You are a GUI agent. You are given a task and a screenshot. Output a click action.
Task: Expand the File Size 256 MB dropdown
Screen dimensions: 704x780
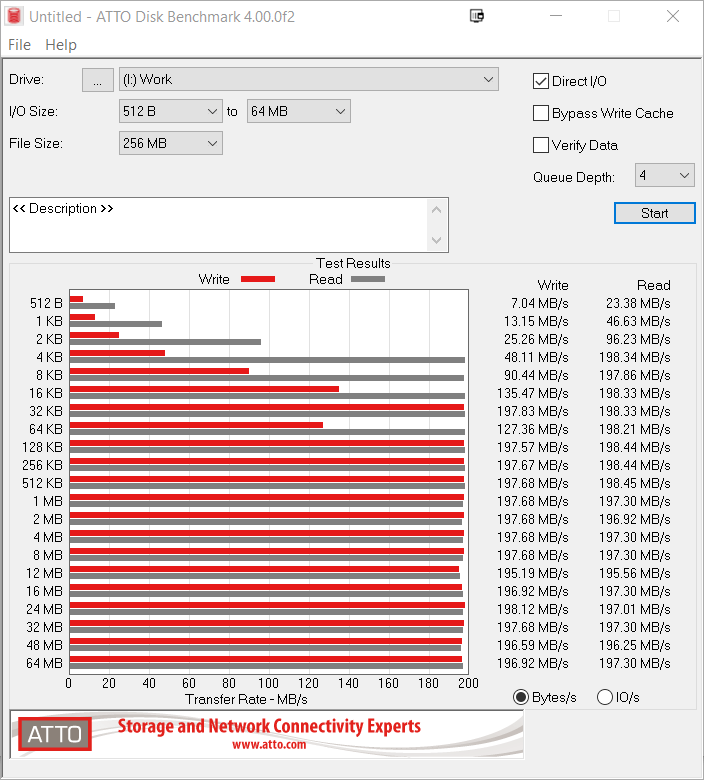pyautogui.click(x=170, y=143)
